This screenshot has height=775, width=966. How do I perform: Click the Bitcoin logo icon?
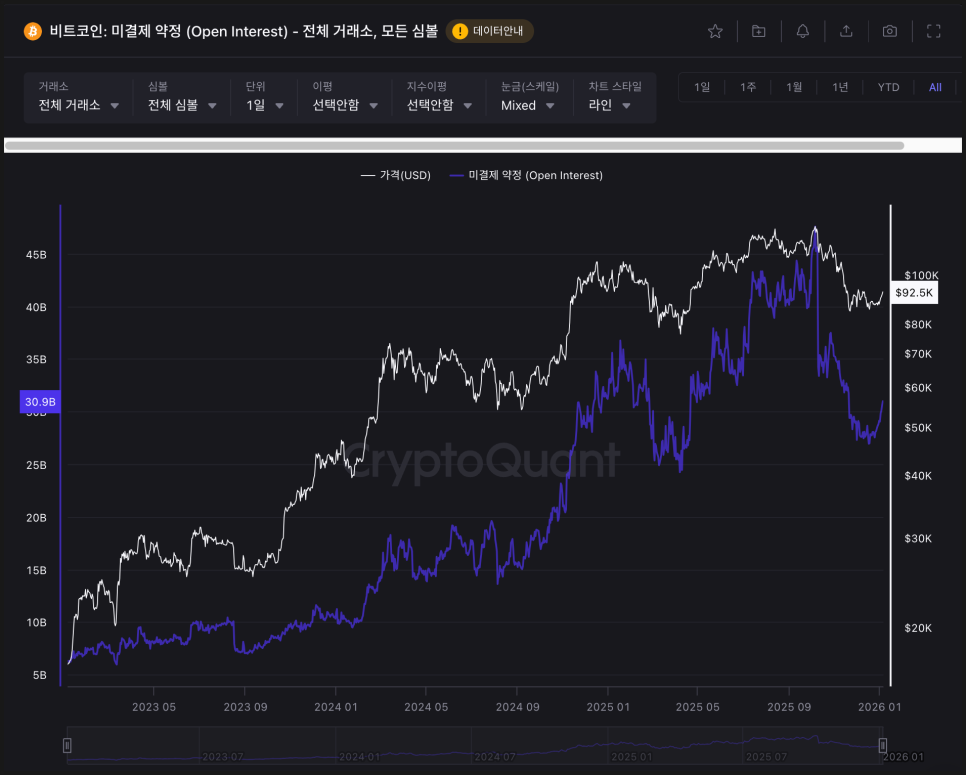click(33, 31)
